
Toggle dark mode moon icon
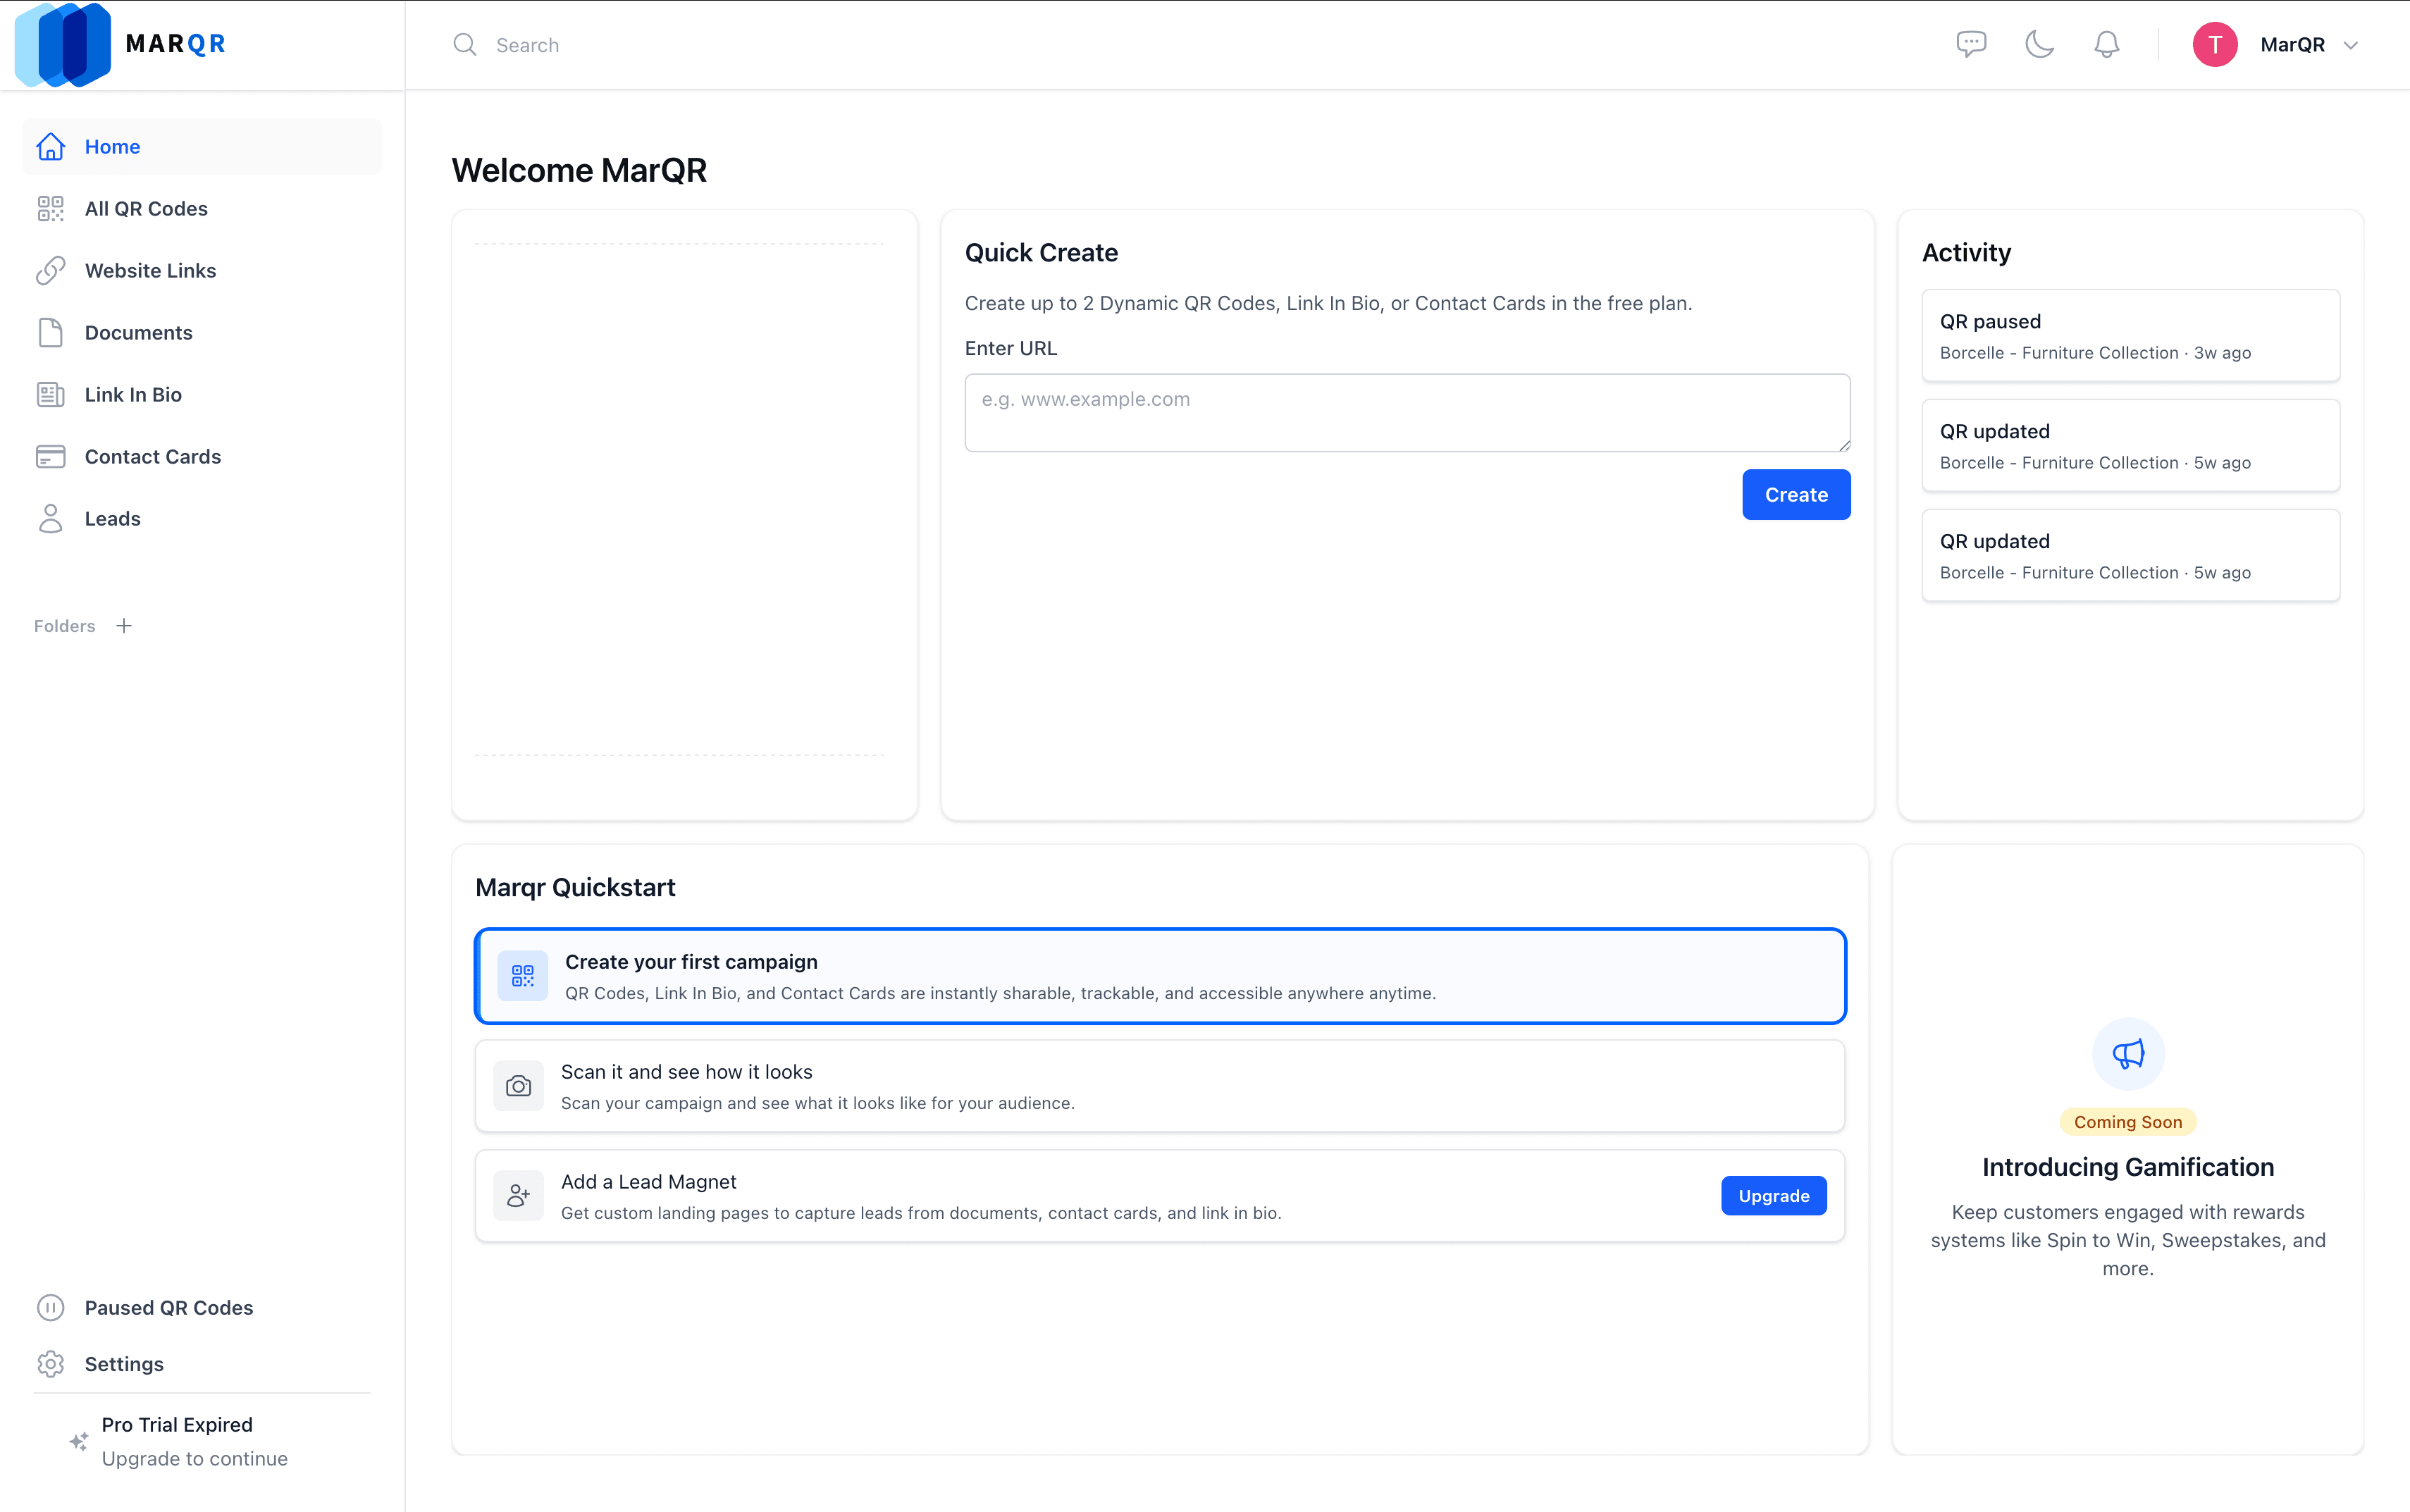(x=2039, y=44)
